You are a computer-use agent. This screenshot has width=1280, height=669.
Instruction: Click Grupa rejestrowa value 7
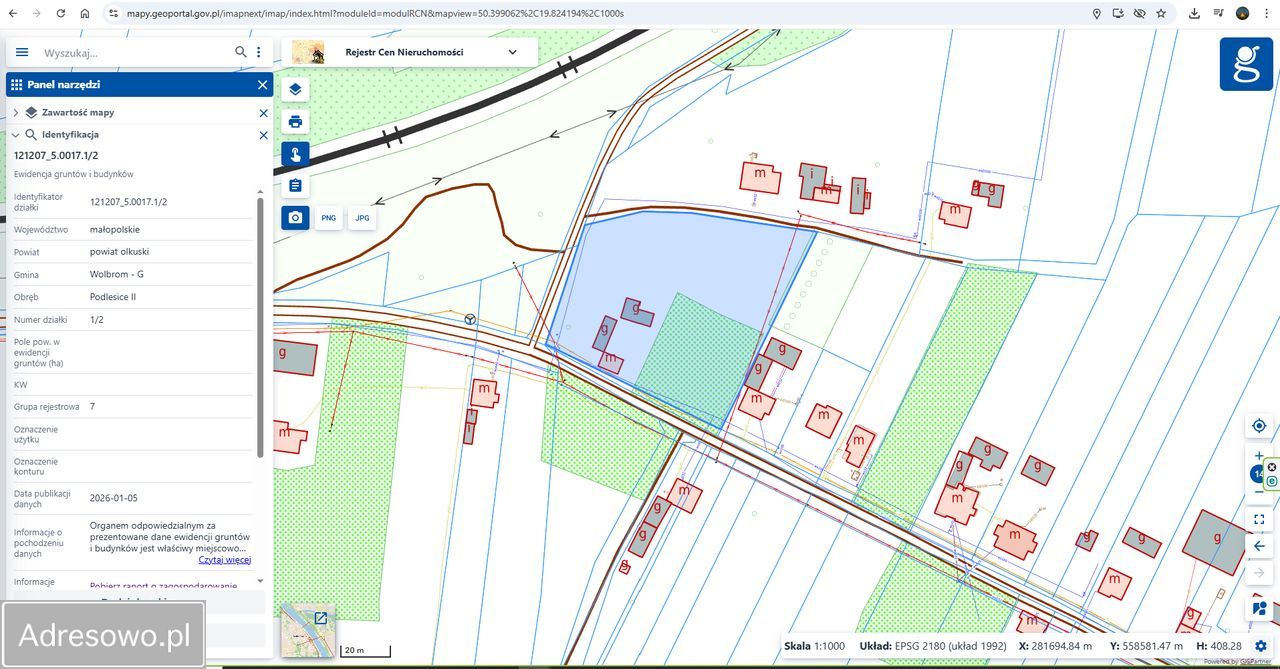[x=93, y=407]
